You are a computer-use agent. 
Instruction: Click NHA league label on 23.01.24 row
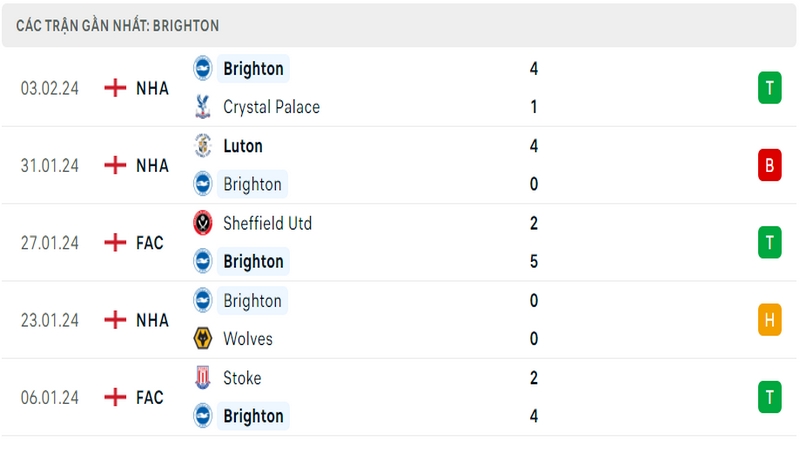(152, 320)
